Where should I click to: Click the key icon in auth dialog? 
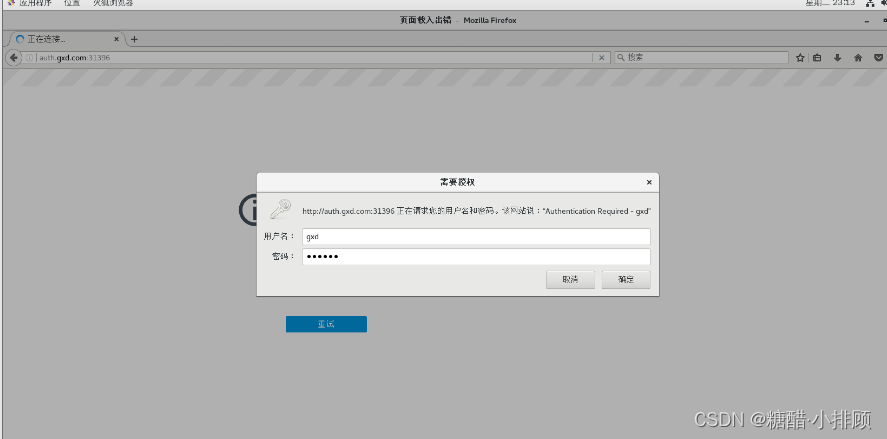[x=280, y=209]
